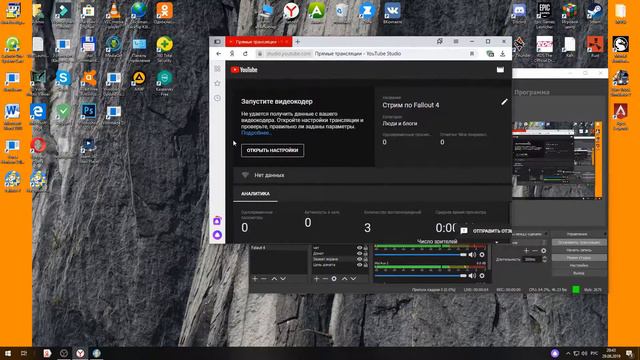Click 'Выход' to exit OBS
This screenshot has width=640, height=360.
click(x=579, y=273)
